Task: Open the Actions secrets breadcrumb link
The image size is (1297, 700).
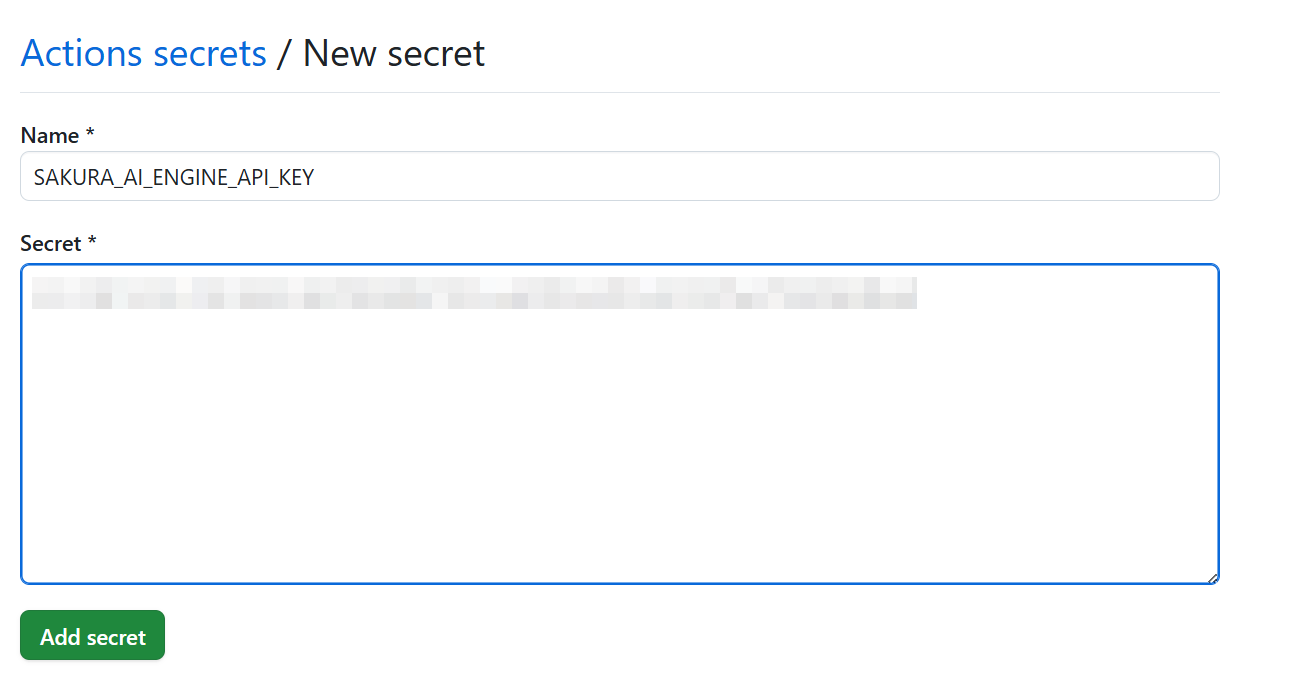Action: pyautogui.click(x=143, y=53)
